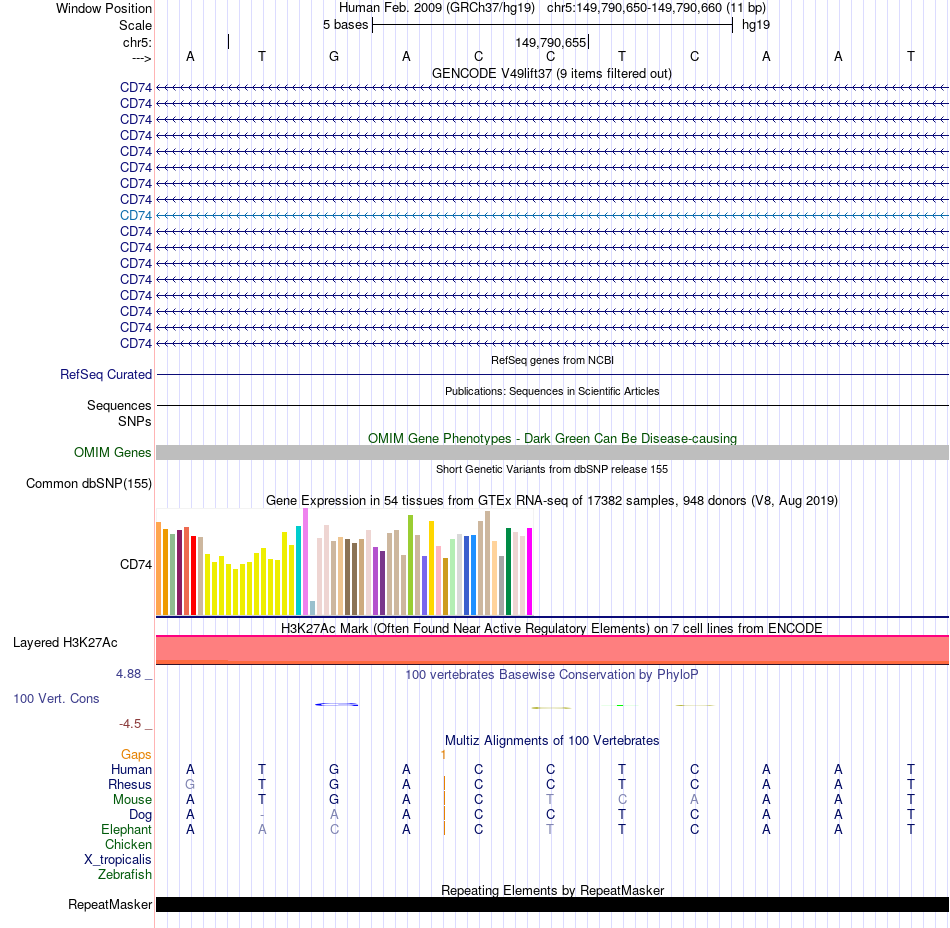Open 'Short Genetic Variants from dbSNP release 155'
The width and height of the screenshot is (950, 928).
pos(552,469)
